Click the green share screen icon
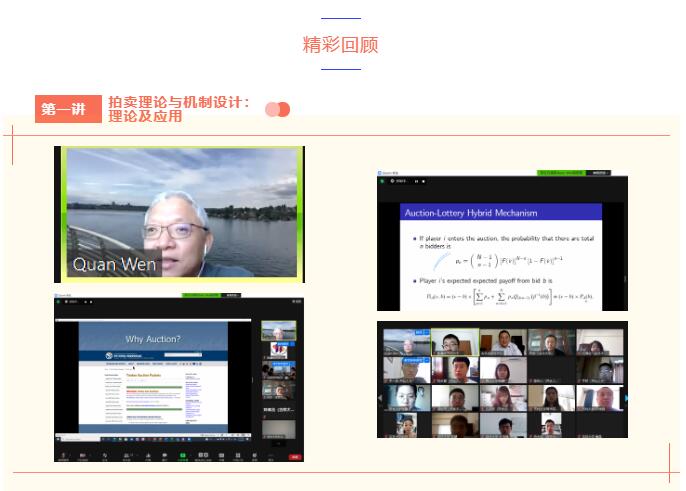Screen dimensions: 686x491 pos(183,454)
